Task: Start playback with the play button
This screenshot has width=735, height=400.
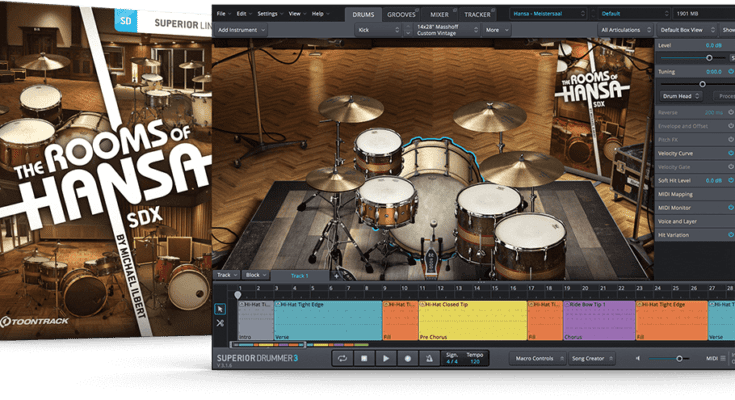Action: tap(386, 357)
